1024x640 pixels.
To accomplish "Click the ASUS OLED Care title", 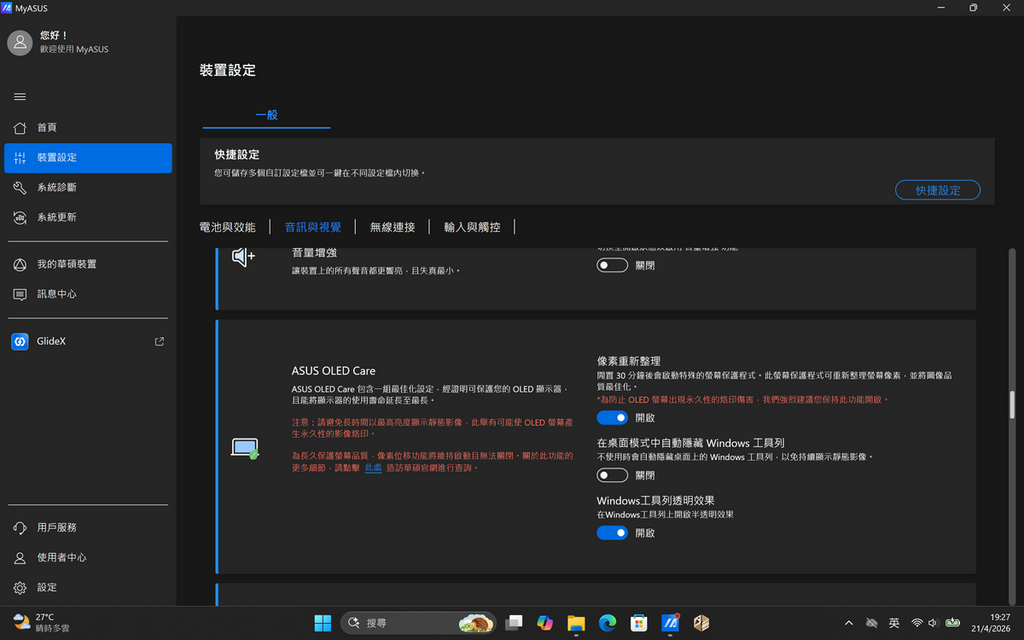I will pyautogui.click(x=333, y=370).
